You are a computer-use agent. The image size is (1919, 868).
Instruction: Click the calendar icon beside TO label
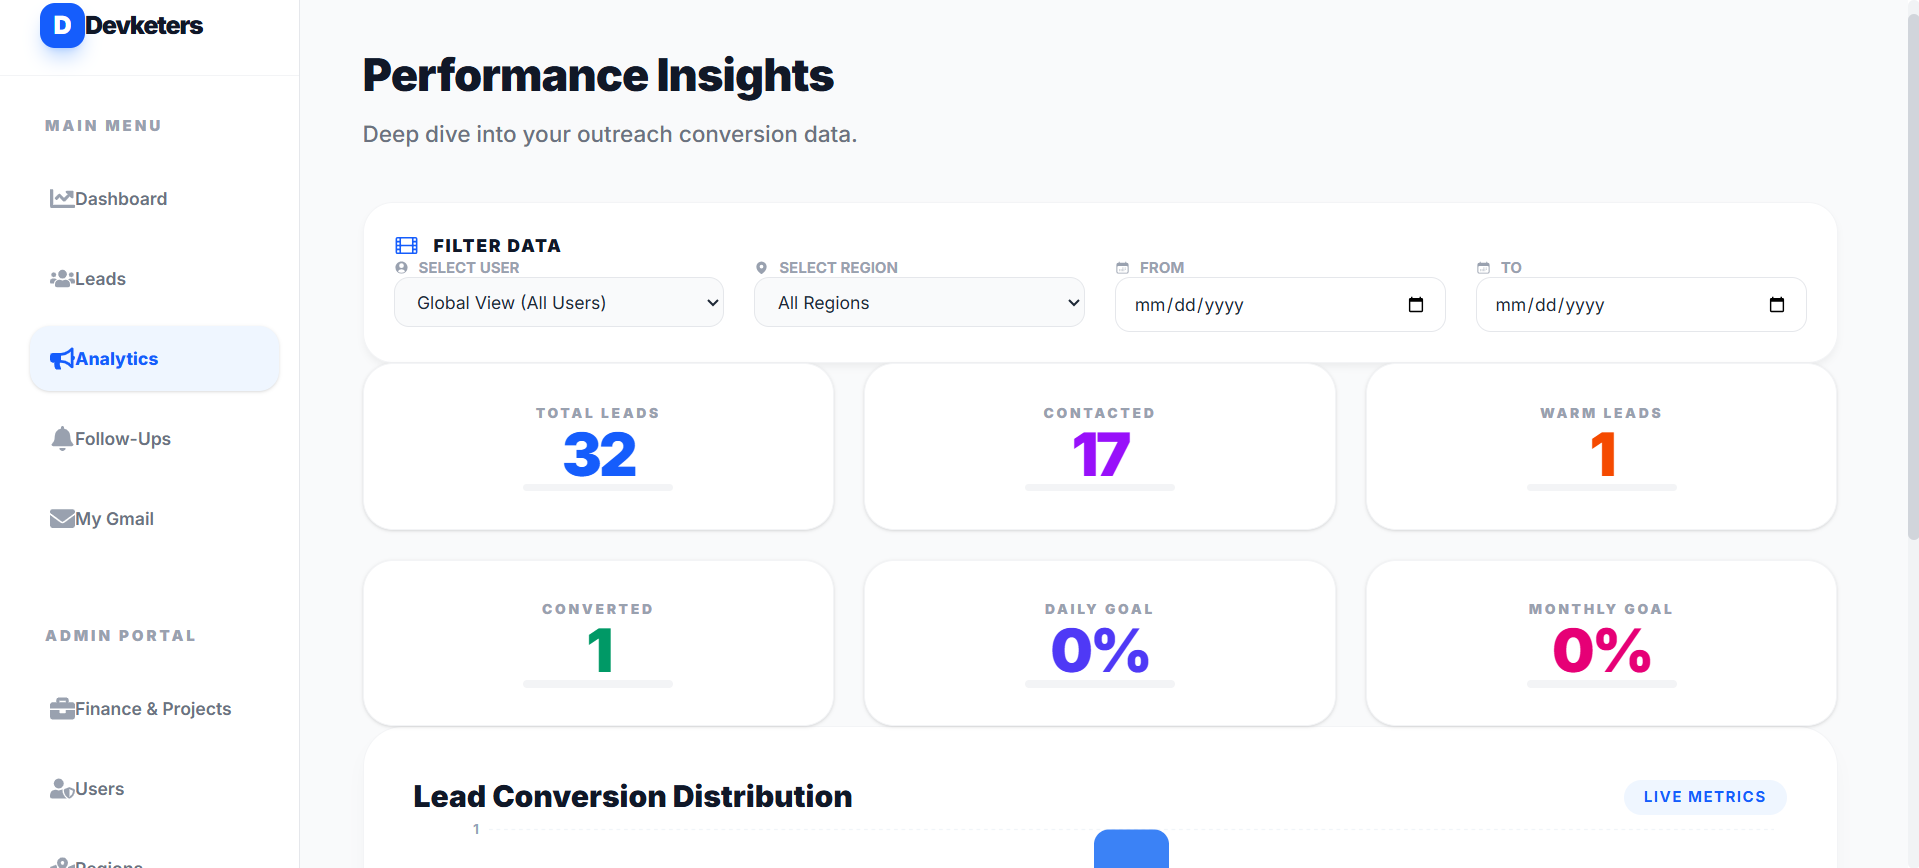(1484, 268)
